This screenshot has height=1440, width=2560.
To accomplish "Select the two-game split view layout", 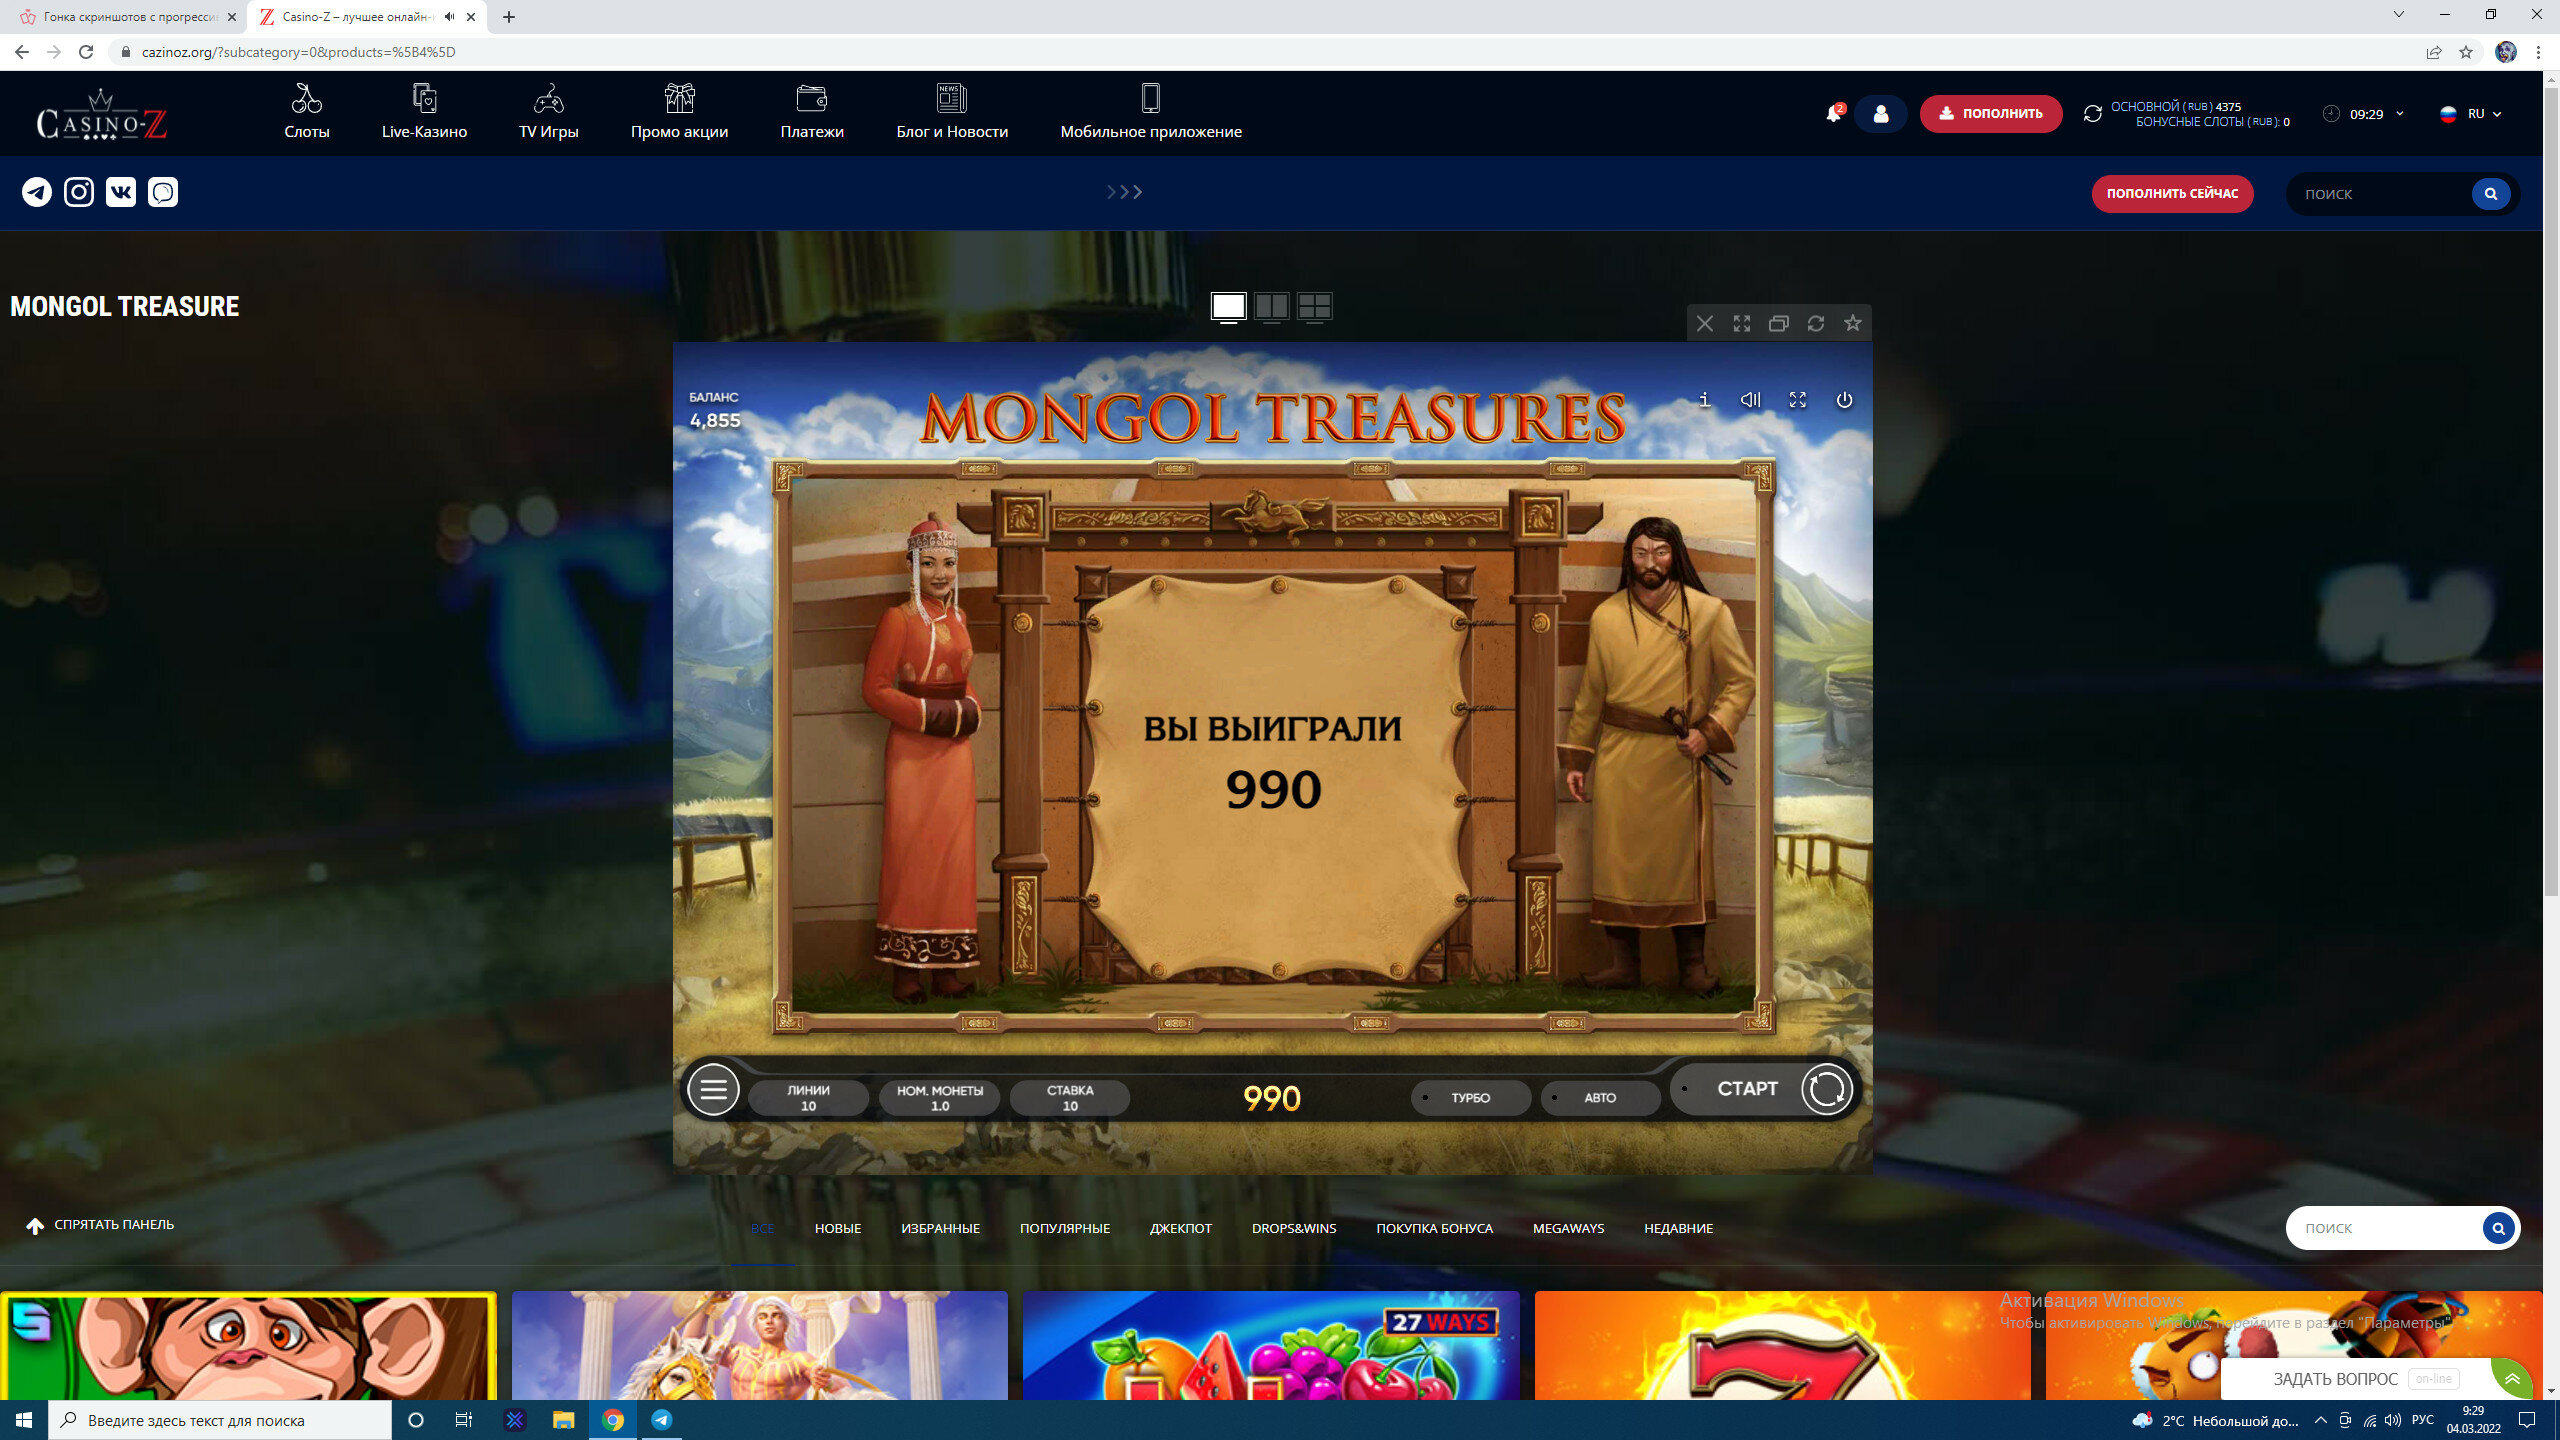I will [1272, 306].
